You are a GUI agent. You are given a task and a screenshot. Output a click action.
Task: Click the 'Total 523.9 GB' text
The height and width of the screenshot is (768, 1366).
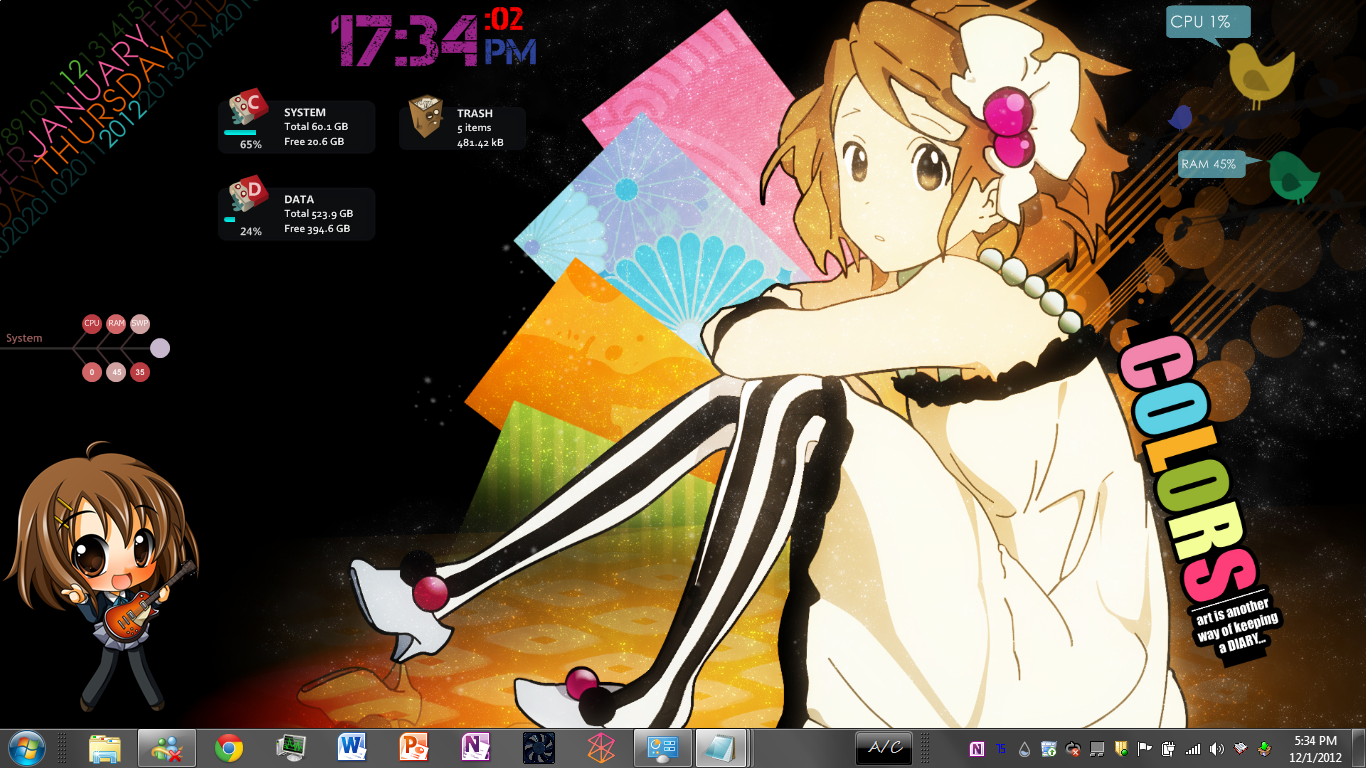click(318, 214)
